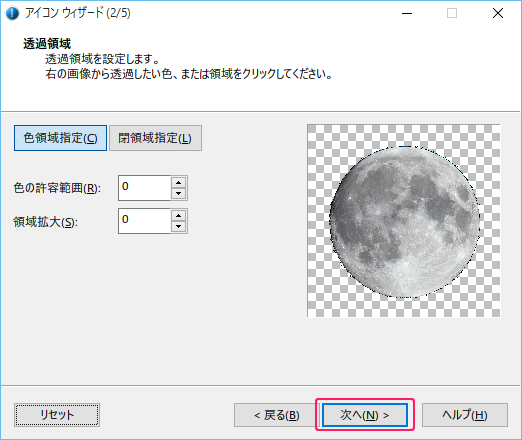This screenshot has height=440, width=522.
Task: Increase 領域拡大 value with up arrow
Action: pyautogui.click(x=179, y=215)
